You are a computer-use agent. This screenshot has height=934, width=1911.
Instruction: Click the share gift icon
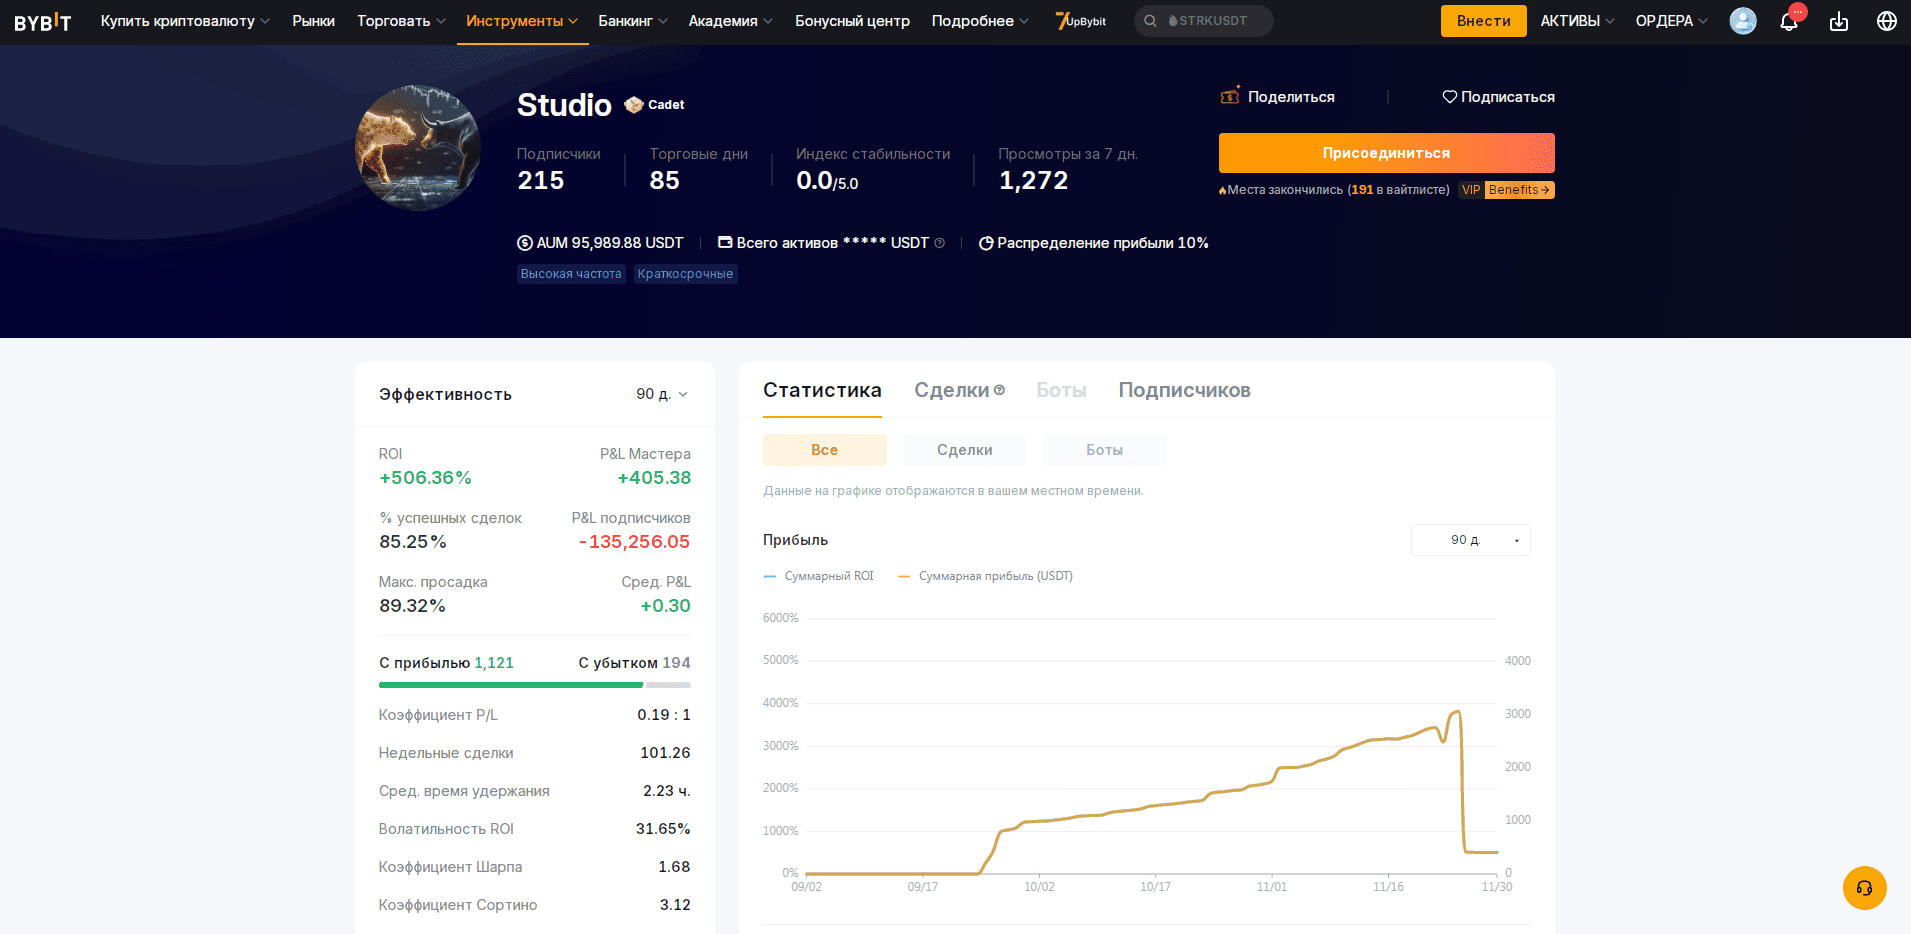[1230, 96]
